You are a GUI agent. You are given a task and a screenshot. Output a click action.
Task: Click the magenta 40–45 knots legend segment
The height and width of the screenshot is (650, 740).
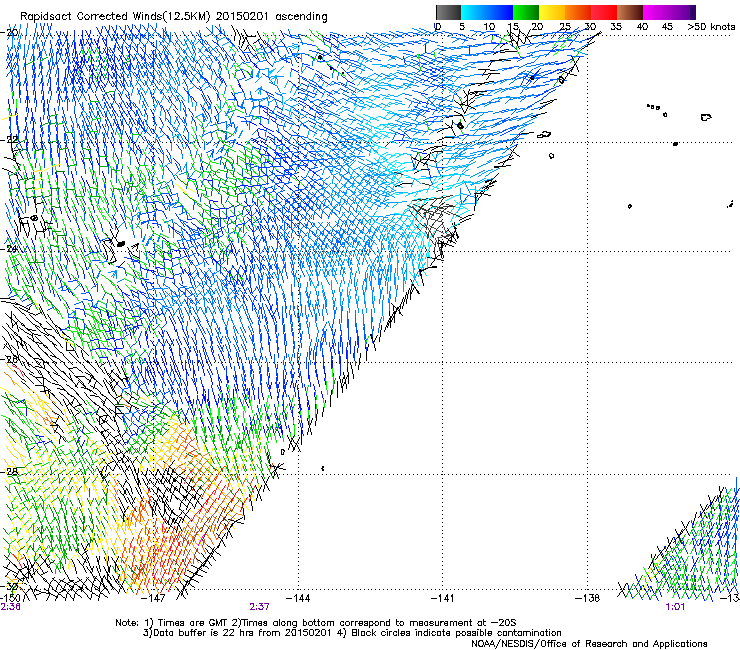click(656, 12)
